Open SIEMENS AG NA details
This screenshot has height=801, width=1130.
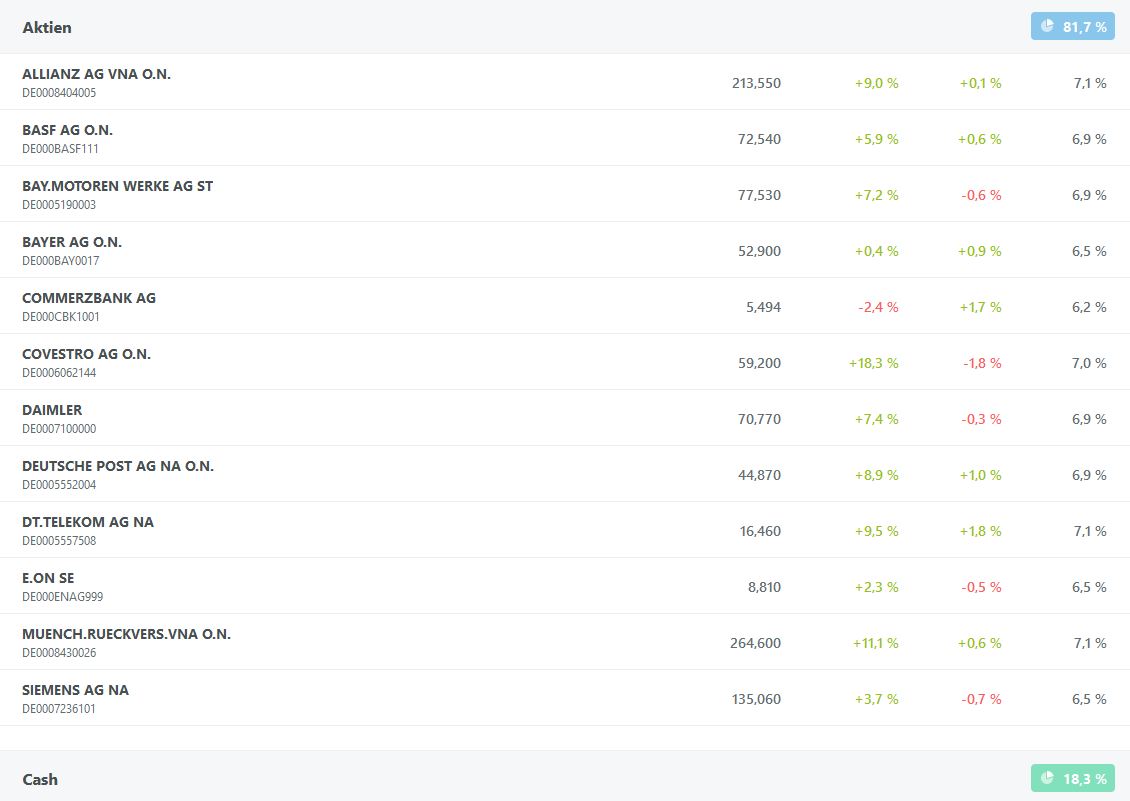[x=75, y=690]
